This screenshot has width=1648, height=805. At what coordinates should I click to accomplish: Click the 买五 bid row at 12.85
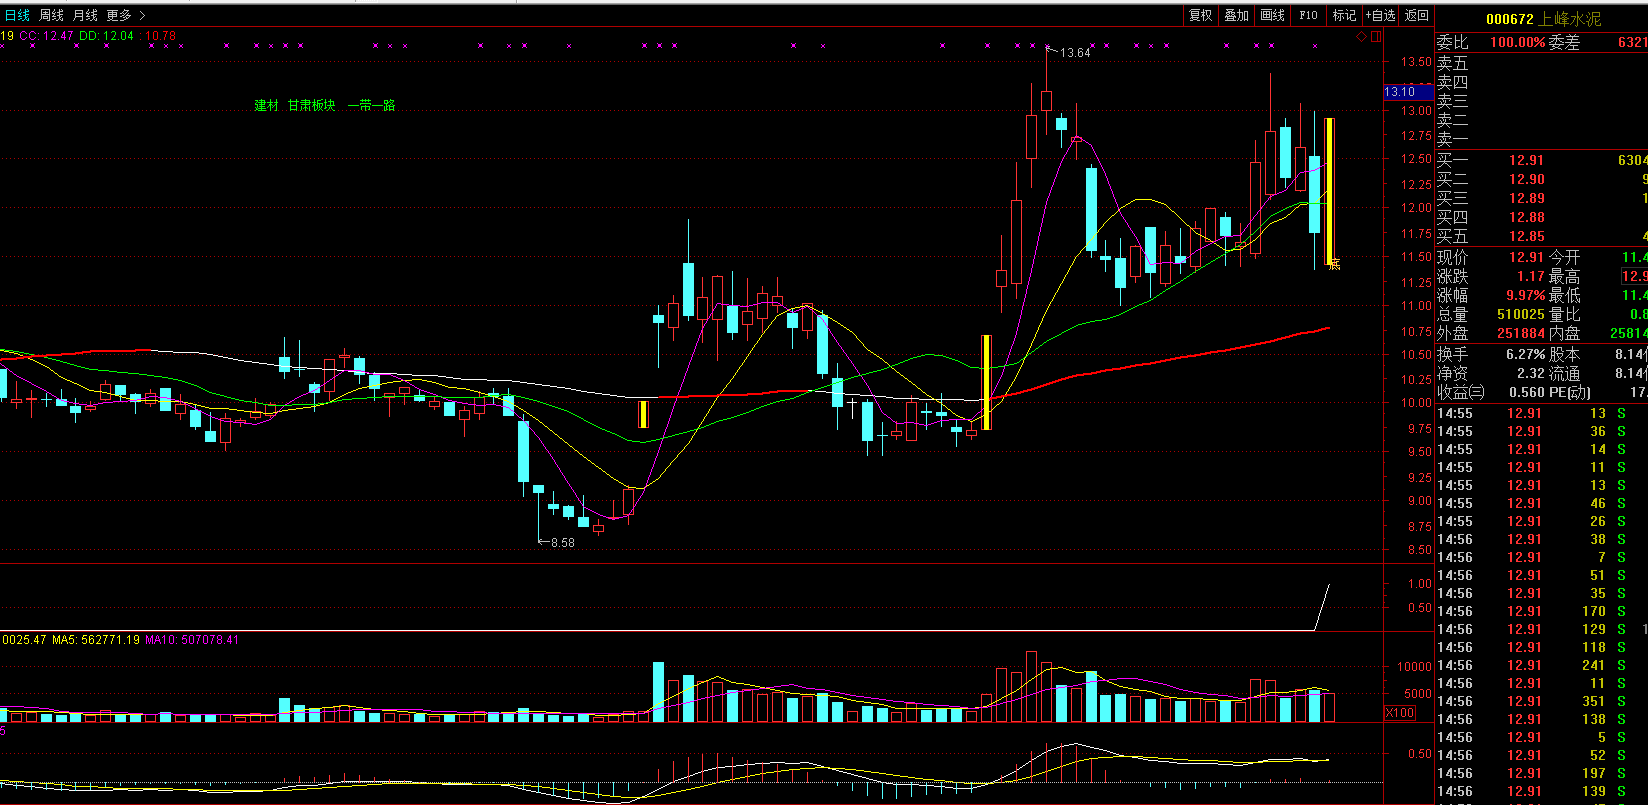pyautogui.click(x=1541, y=236)
